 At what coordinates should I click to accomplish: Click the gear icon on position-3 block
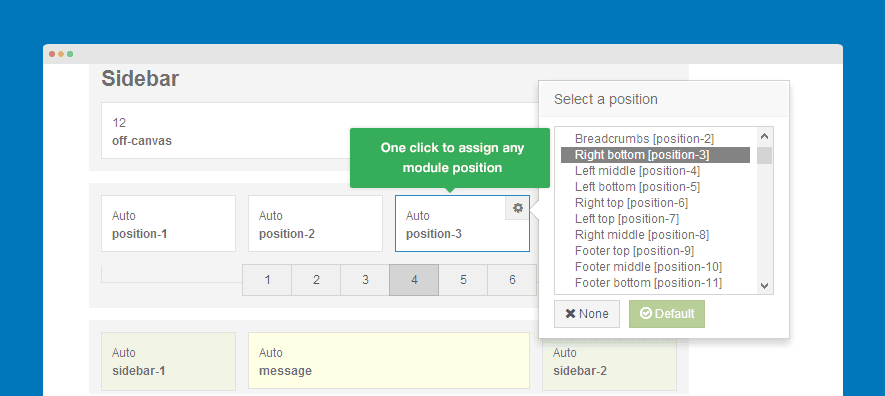coord(518,208)
